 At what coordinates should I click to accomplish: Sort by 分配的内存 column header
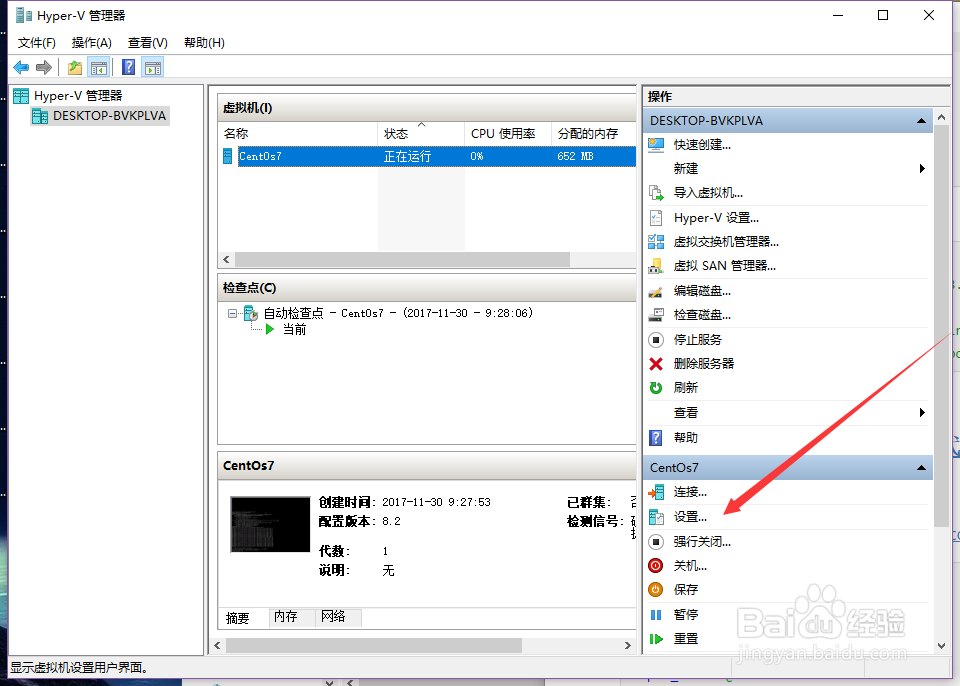click(594, 134)
